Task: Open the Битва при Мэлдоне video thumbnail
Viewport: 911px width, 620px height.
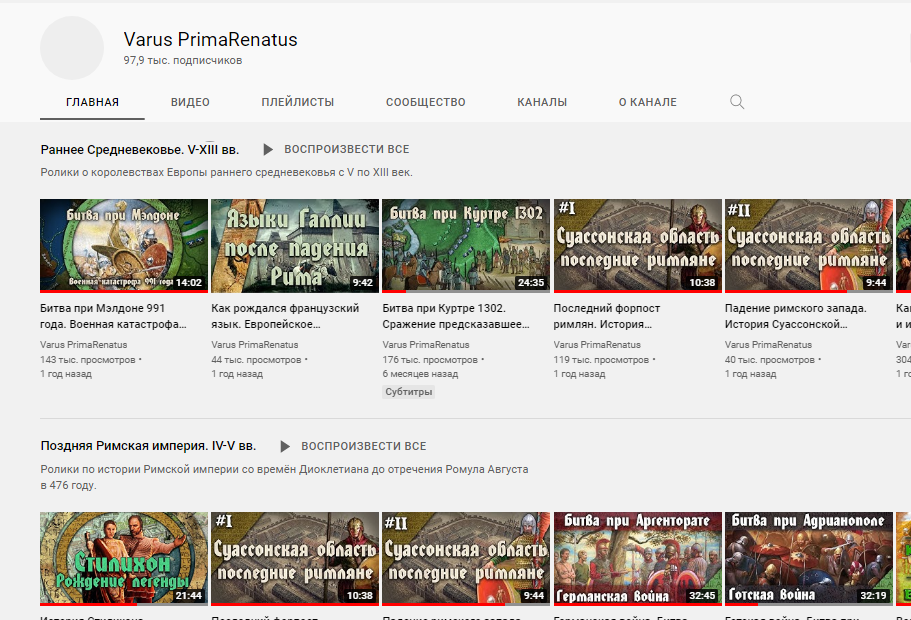Action: point(124,245)
